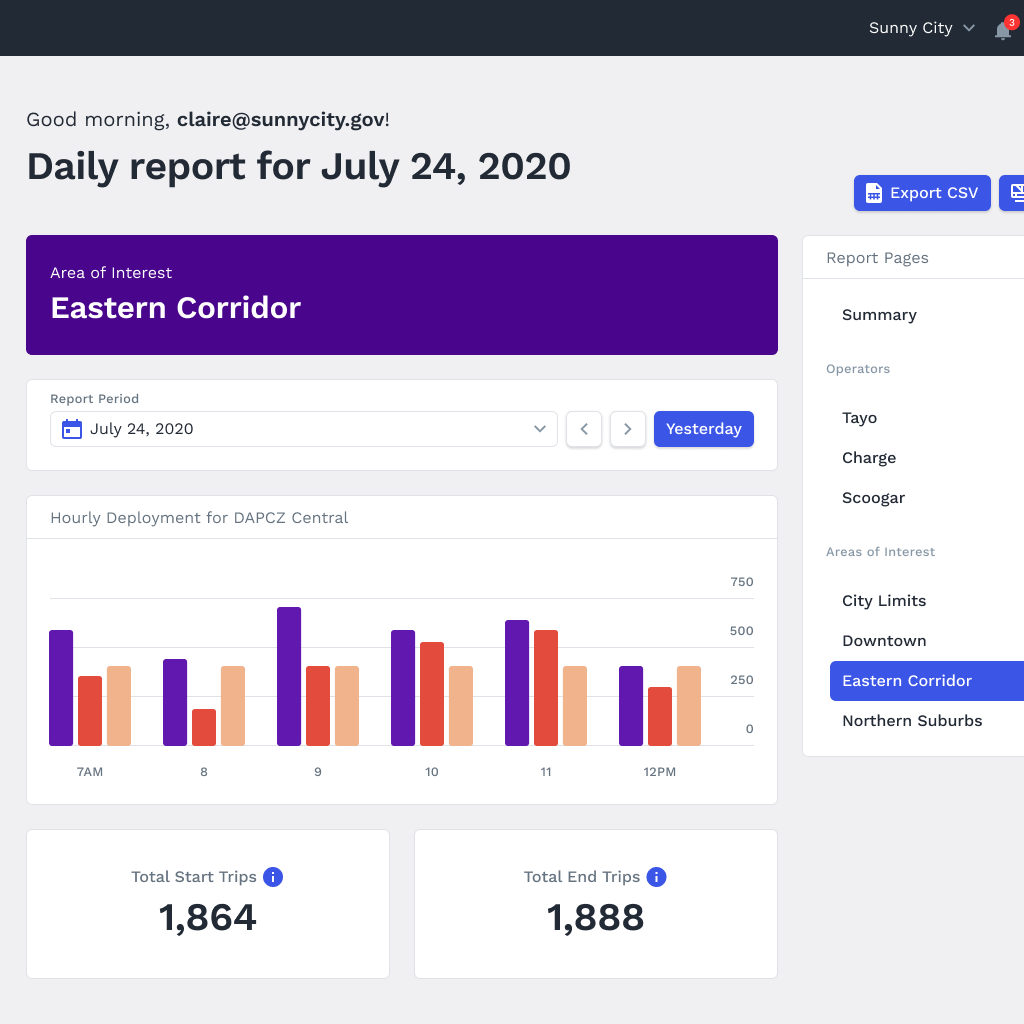1024x1024 pixels.
Task: Click the purple 9AM bar in the chart
Action: tap(289, 675)
